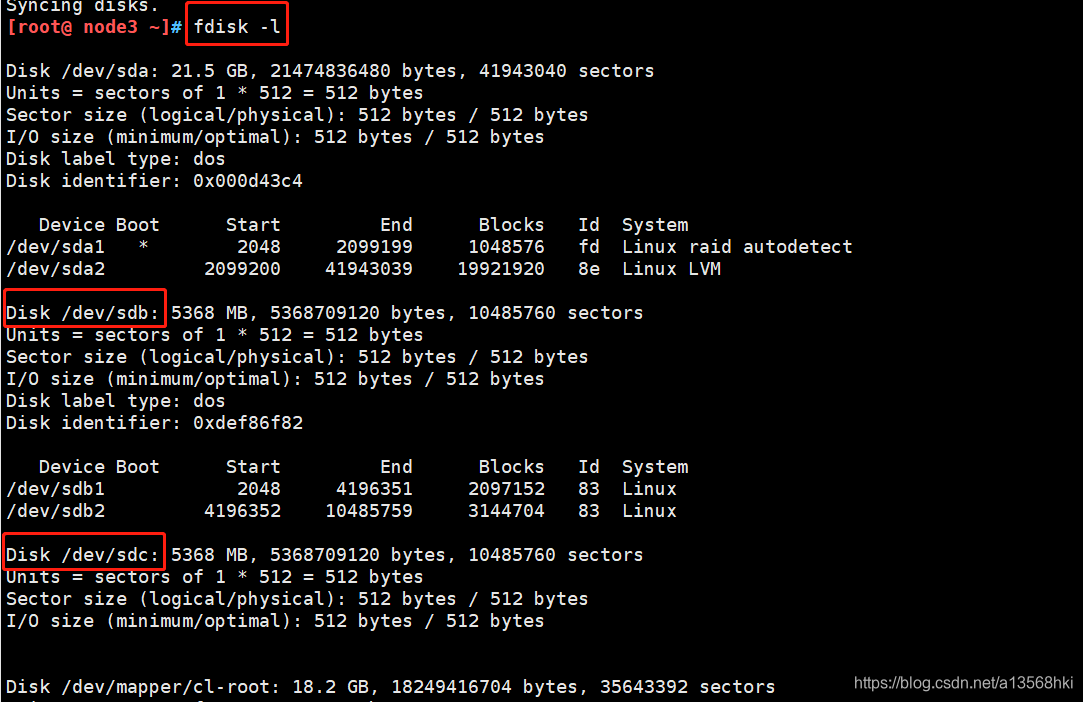Viewport: 1083px width, 702px height.
Task: Open the CSDN blog watermark link
Action: pyautogui.click(x=965, y=683)
